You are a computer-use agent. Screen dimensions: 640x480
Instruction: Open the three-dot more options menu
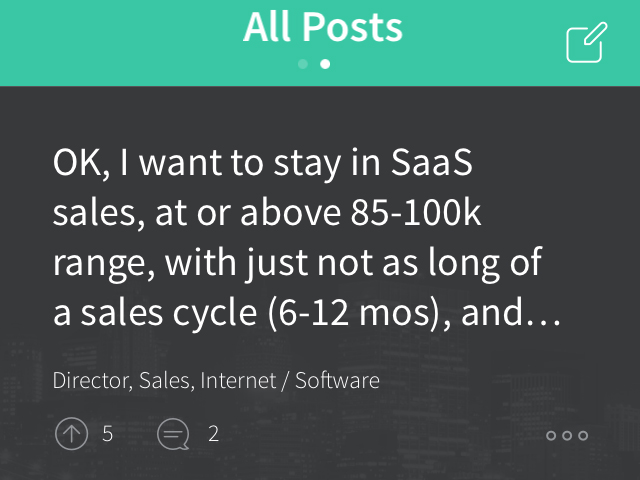pyautogui.click(x=567, y=436)
